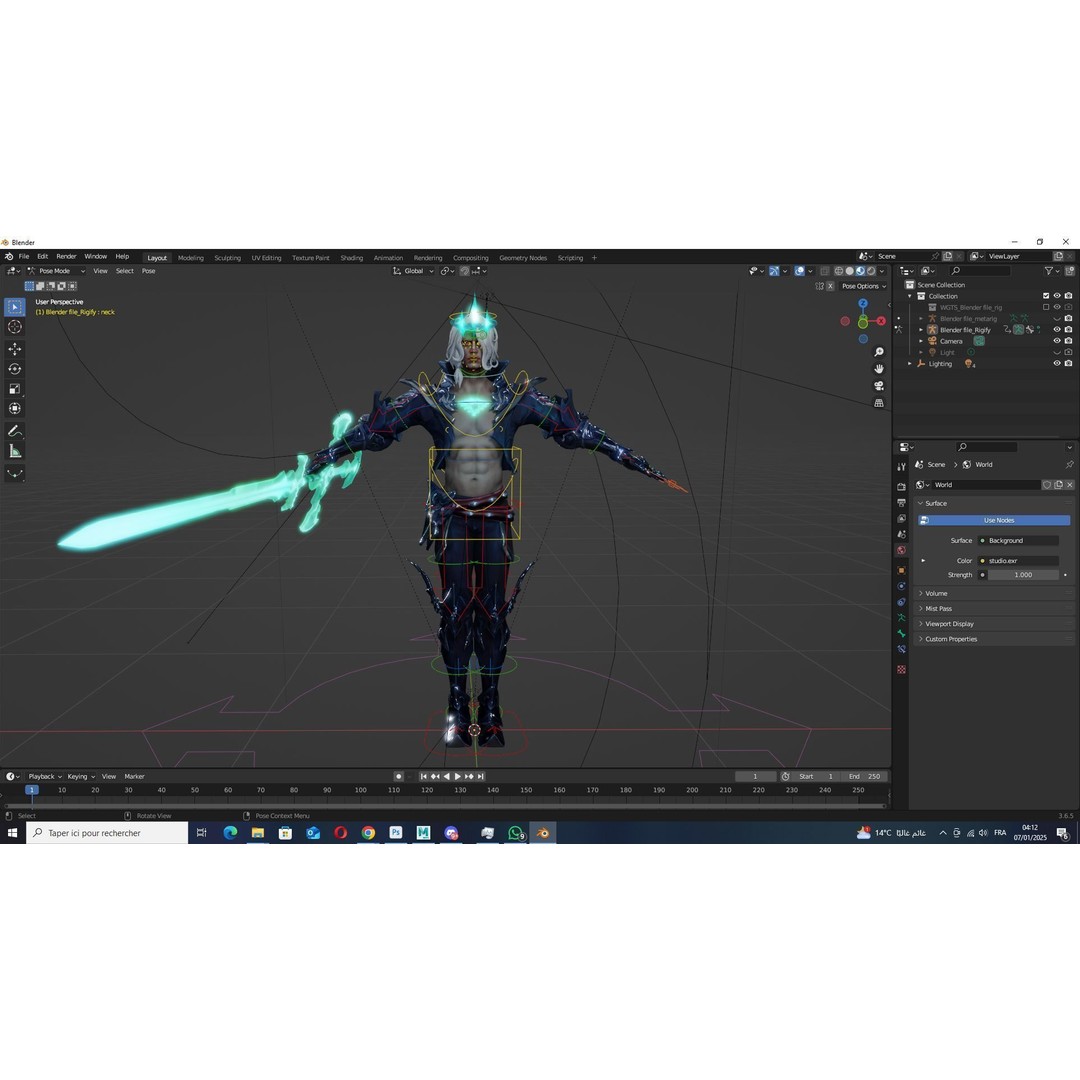Click the Windows Start button
1080x1080 pixels.
click(12, 833)
